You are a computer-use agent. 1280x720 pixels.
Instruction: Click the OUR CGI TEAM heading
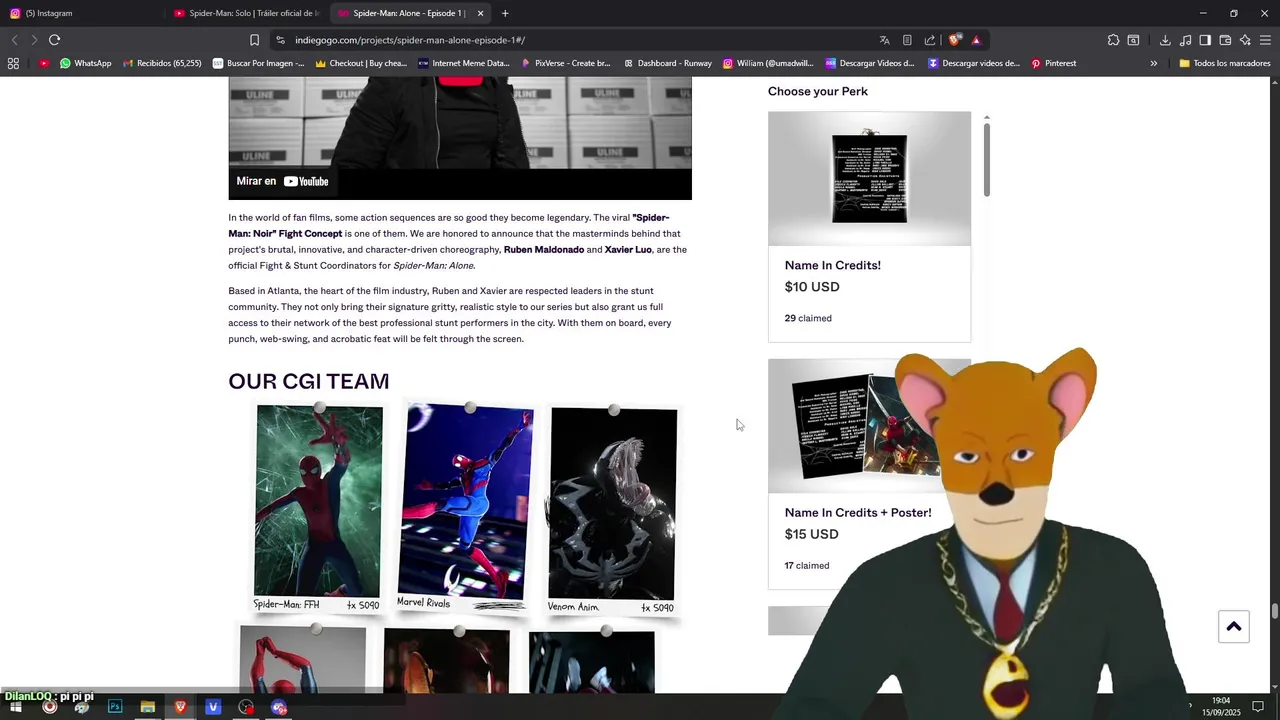click(308, 381)
